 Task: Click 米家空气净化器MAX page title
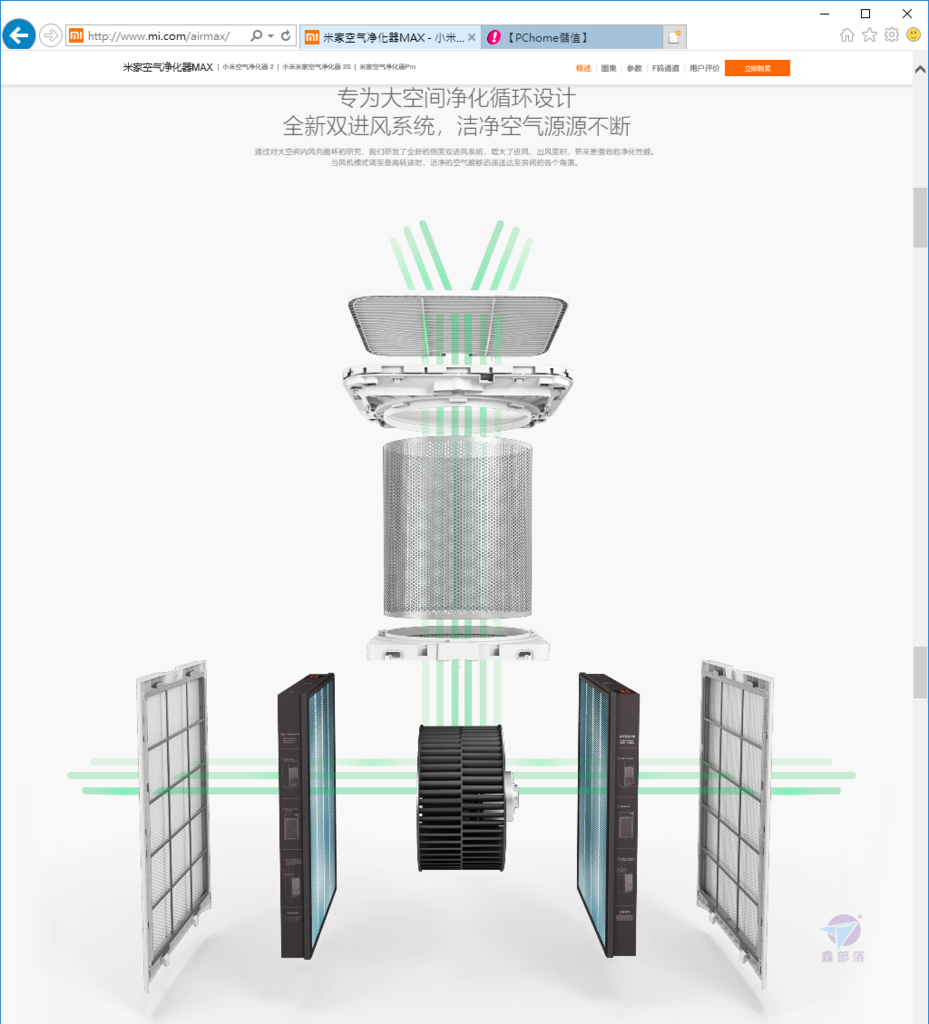pyautogui.click(x=168, y=67)
